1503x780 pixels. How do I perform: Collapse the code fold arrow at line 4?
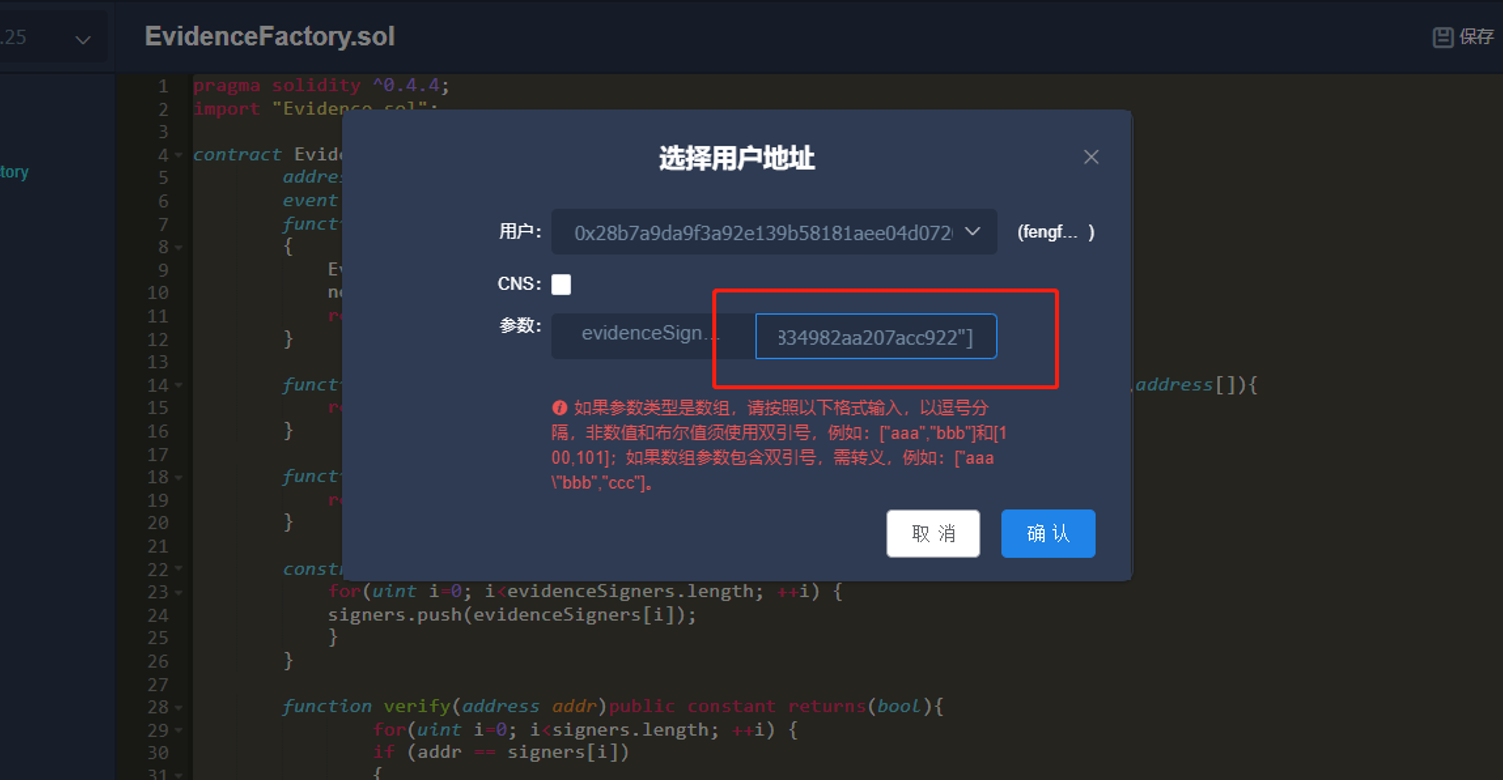click(178, 155)
